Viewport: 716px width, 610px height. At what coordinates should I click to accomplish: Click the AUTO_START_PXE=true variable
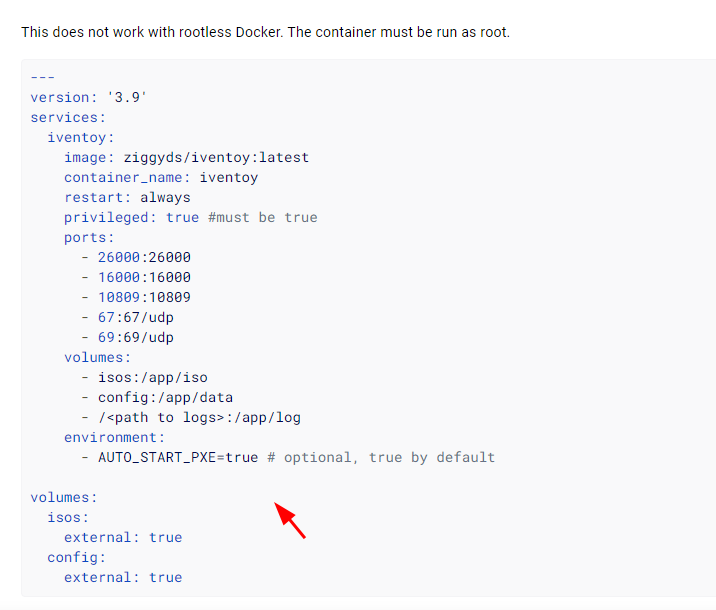178,458
